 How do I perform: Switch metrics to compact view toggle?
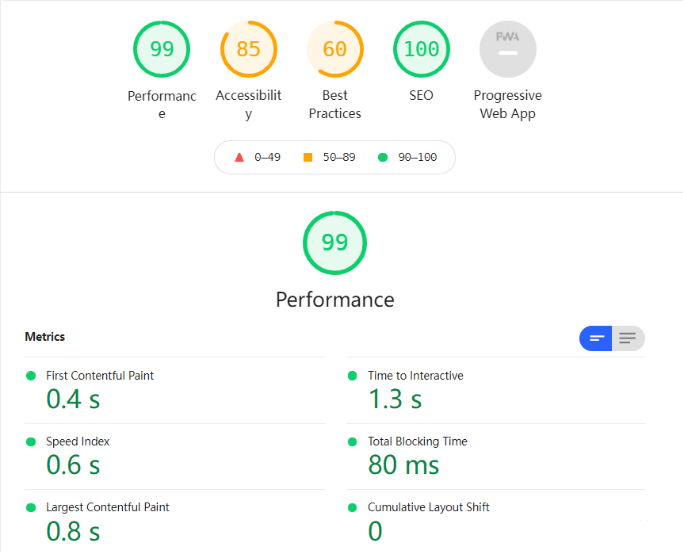pyautogui.click(x=595, y=338)
